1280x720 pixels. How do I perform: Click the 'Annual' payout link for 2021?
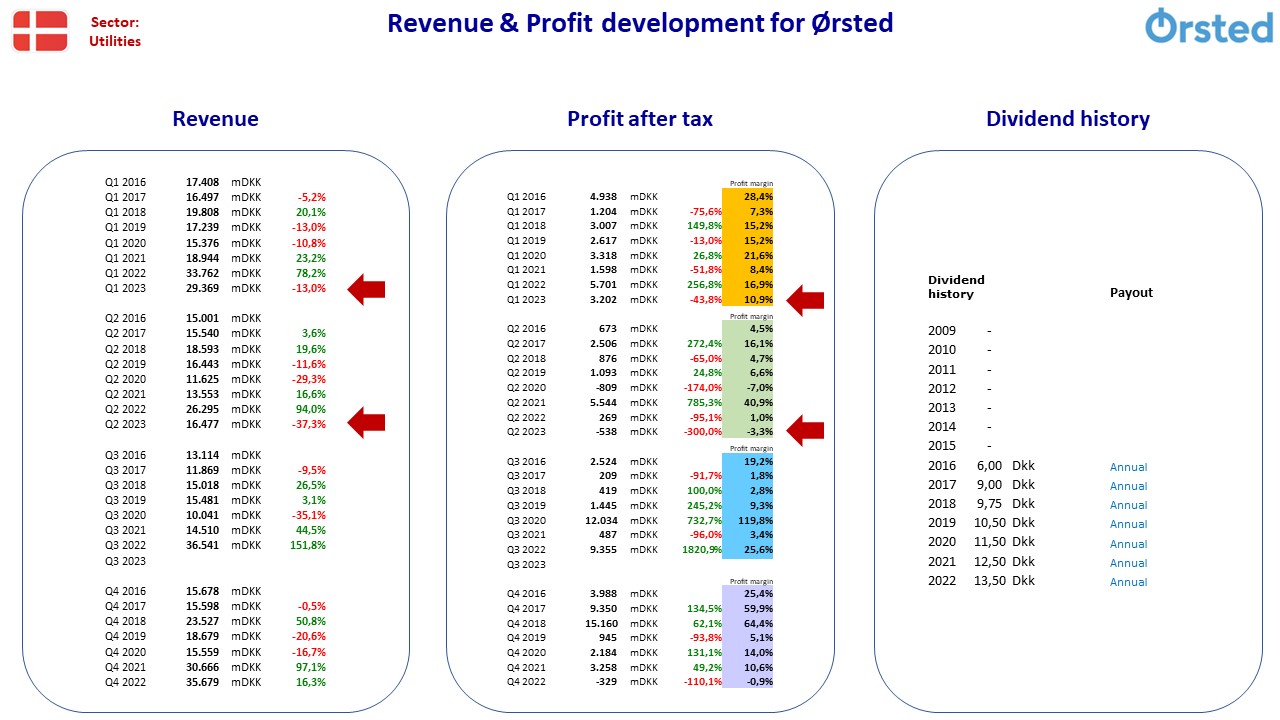tap(1128, 563)
